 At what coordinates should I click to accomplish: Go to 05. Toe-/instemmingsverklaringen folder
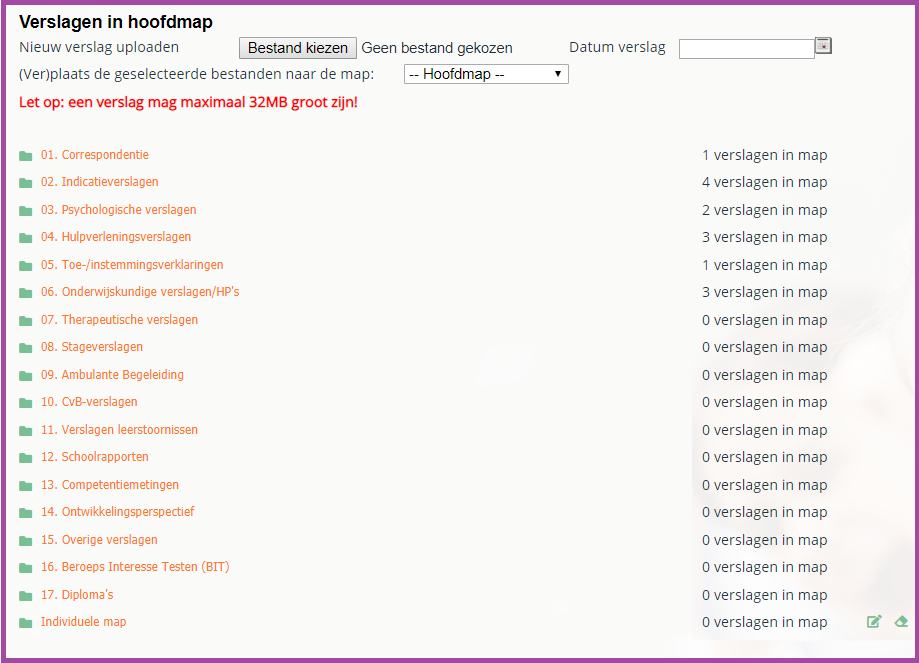131,265
